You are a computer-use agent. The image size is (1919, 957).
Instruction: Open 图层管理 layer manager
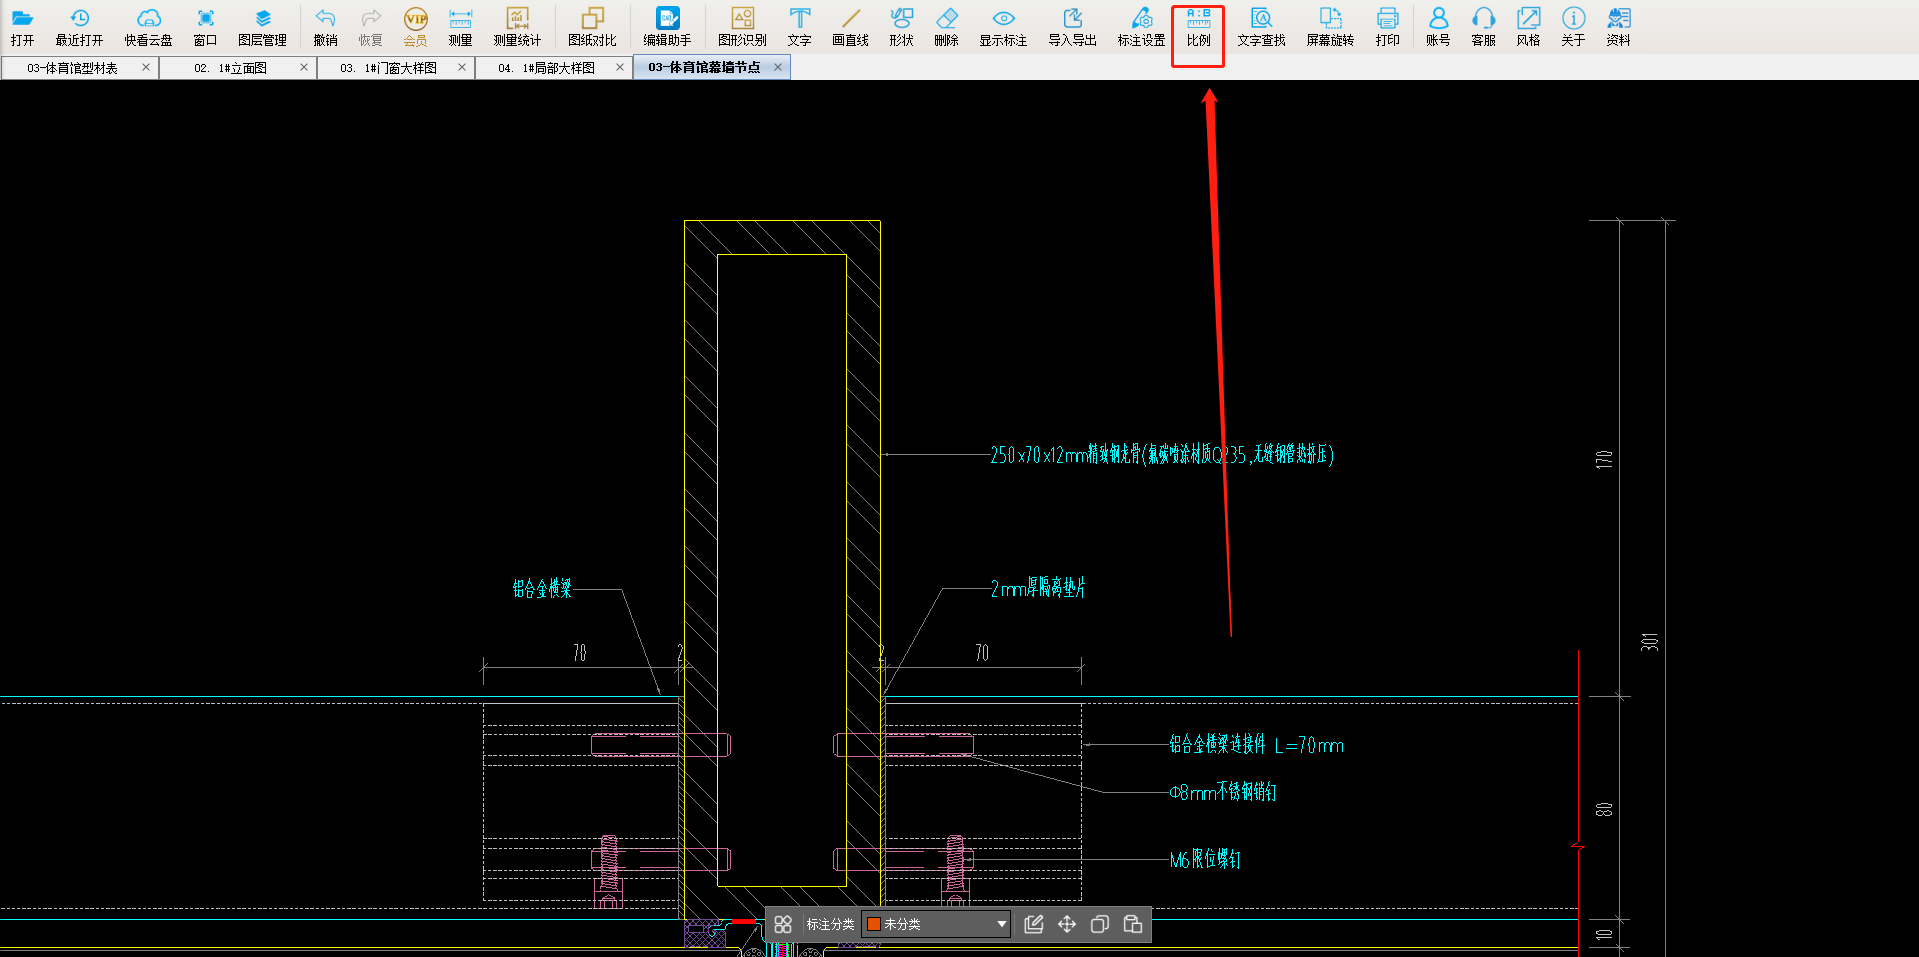(262, 27)
